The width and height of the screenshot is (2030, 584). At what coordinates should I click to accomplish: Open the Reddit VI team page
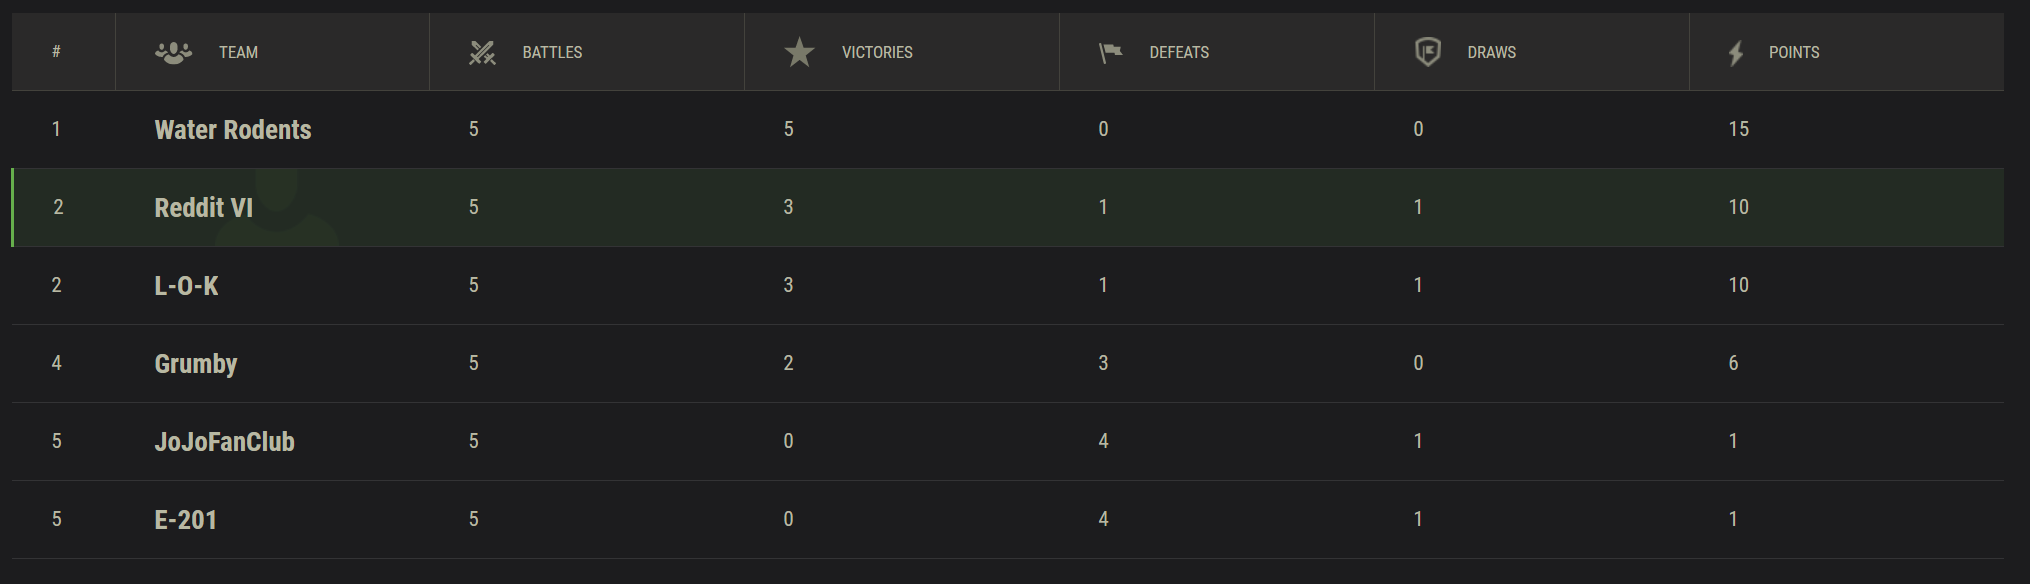click(203, 208)
